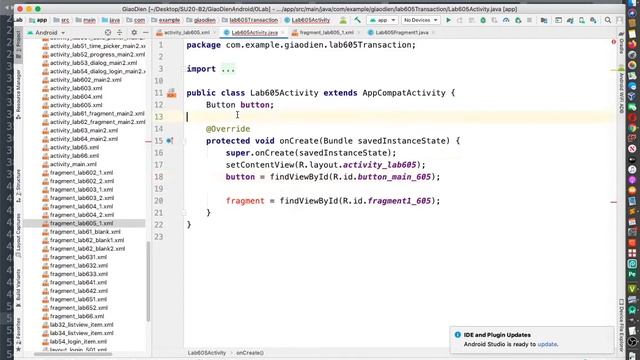Click the grey Stop icon in the toolbar
640x360 pixels.
[529, 20]
